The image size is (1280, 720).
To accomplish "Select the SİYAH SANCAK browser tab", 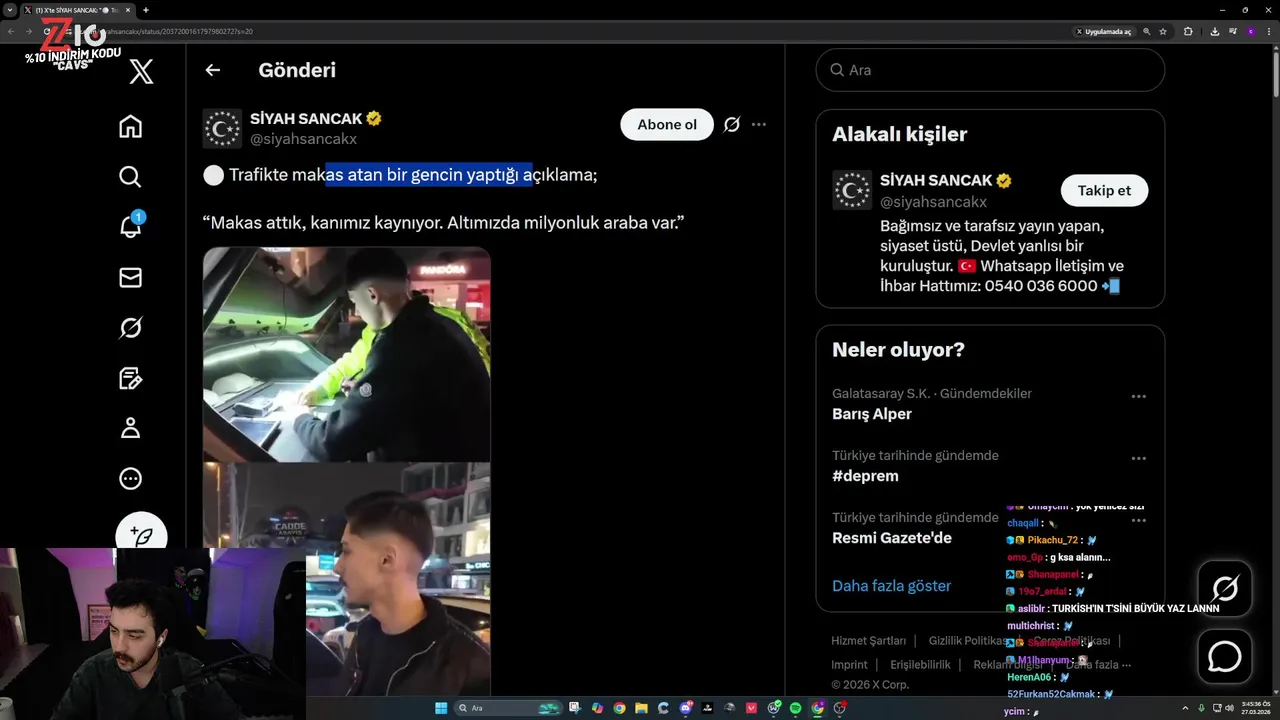I will tap(76, 10).
